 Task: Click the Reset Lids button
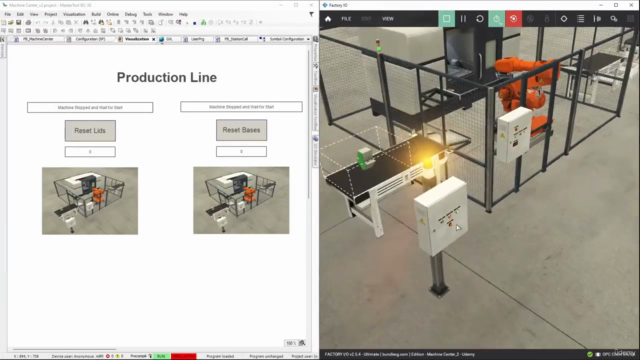point(90,131)
